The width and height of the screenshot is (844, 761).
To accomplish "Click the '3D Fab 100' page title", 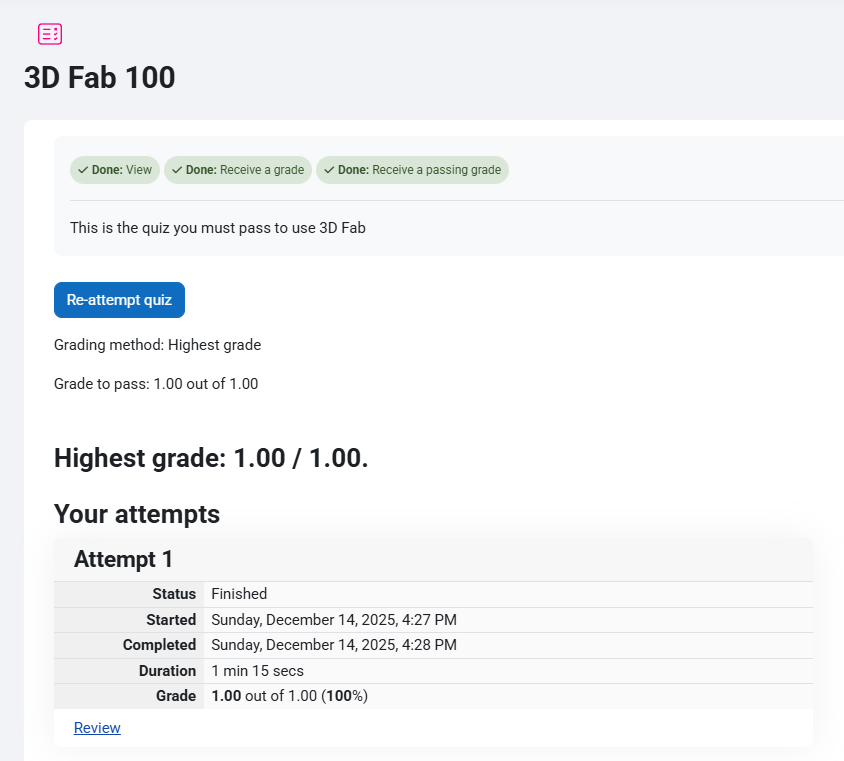I will (100, 77).
